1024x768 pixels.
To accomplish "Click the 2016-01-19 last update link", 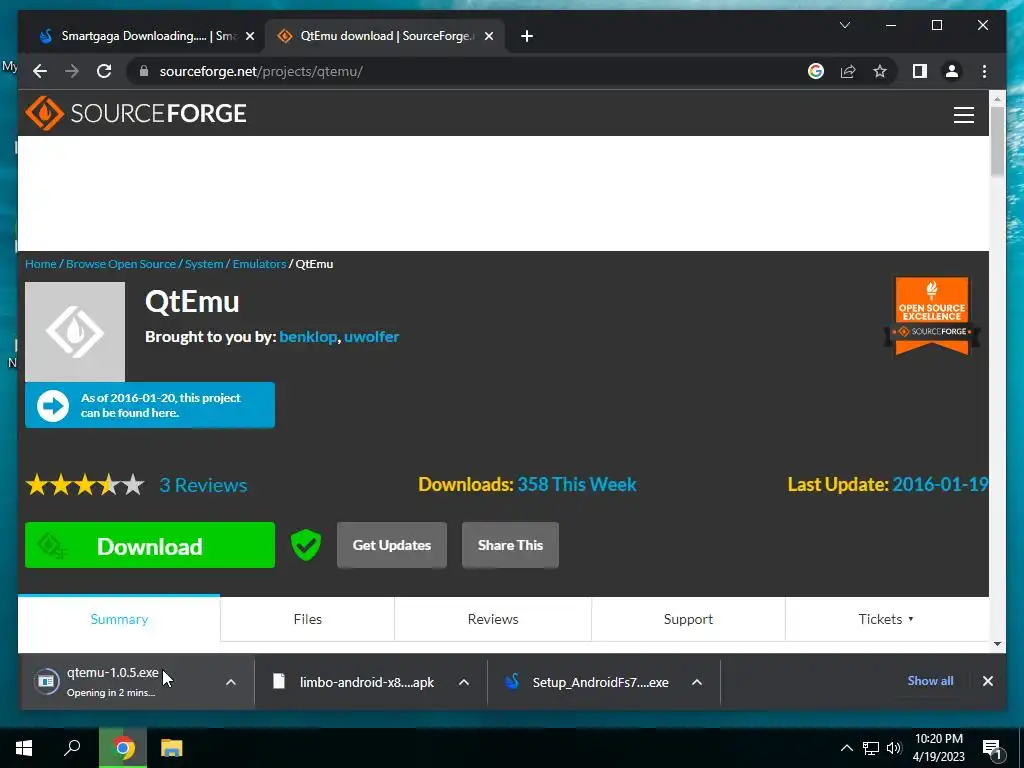I will 940,485.
